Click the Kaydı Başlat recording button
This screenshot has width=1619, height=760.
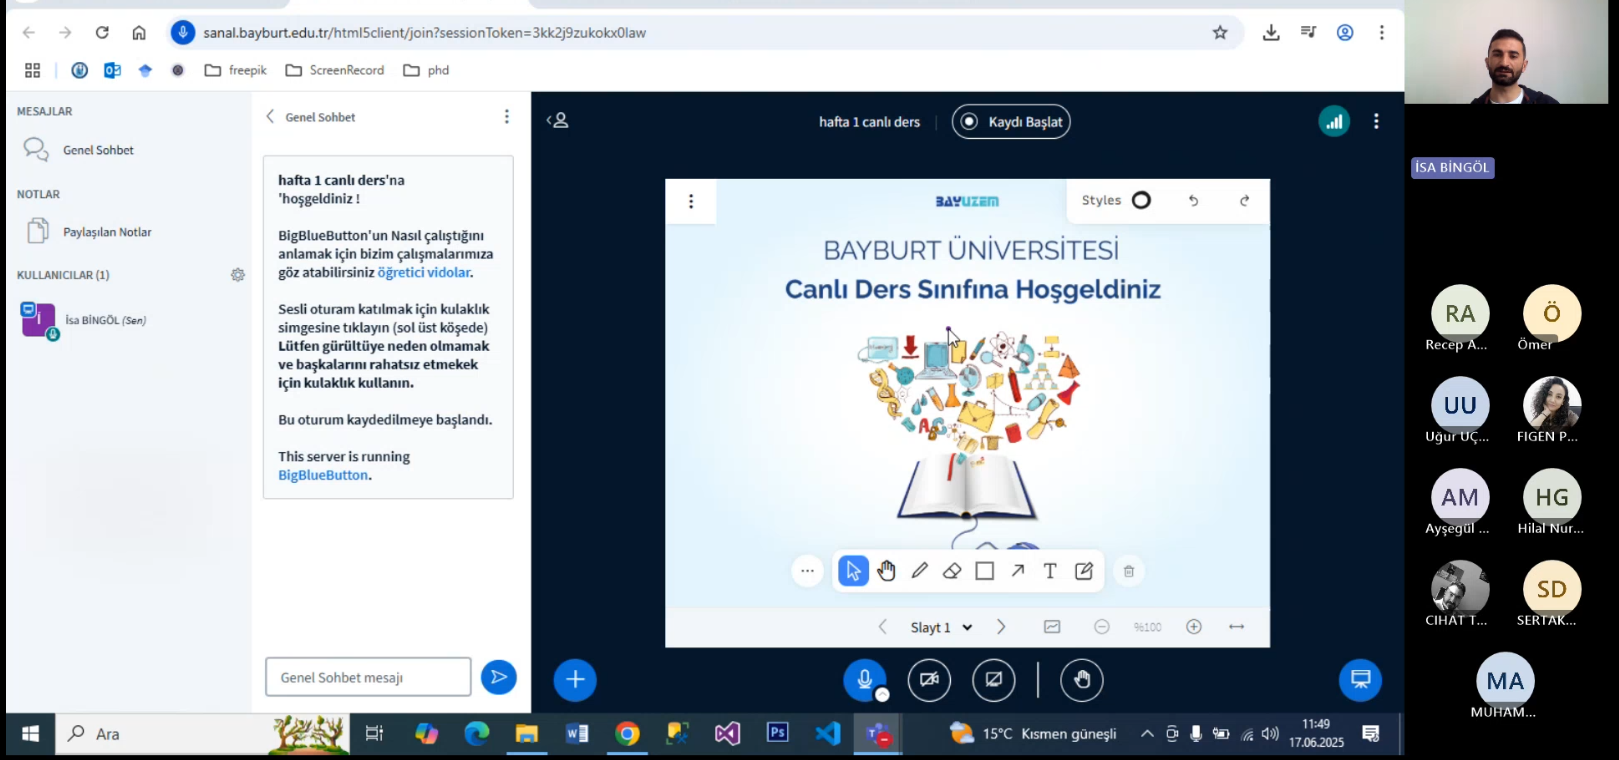tap(1011, 122)
